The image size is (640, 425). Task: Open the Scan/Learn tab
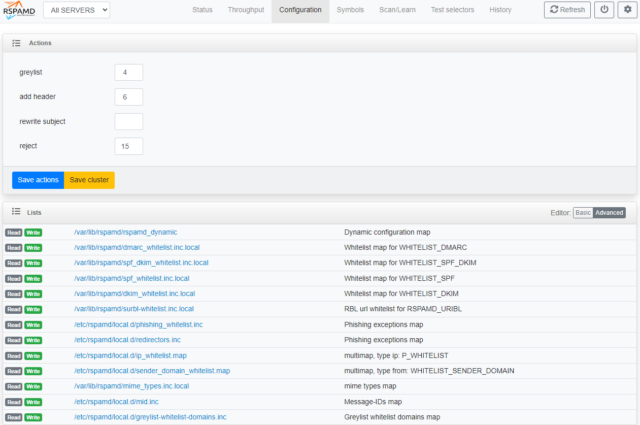(x=398, y=10)
